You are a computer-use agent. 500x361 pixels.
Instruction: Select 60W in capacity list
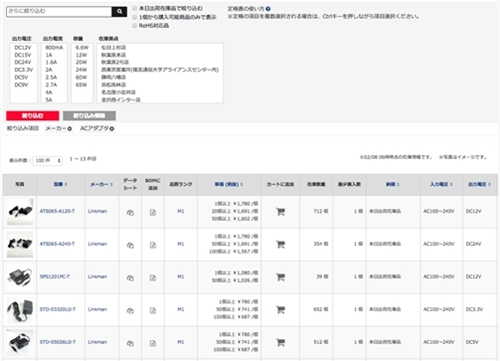(x=81, y=77)
